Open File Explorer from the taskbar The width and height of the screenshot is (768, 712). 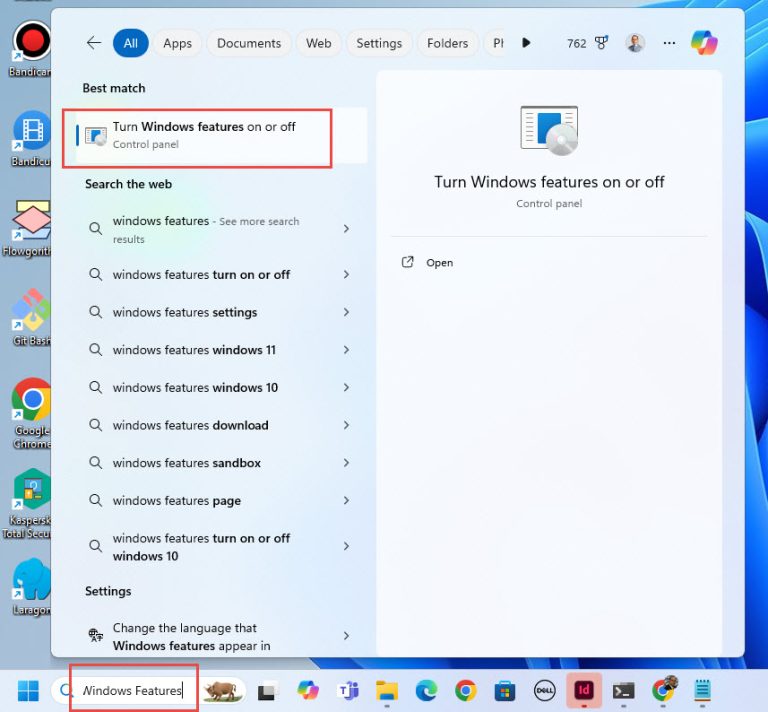(x=387, y=690)
